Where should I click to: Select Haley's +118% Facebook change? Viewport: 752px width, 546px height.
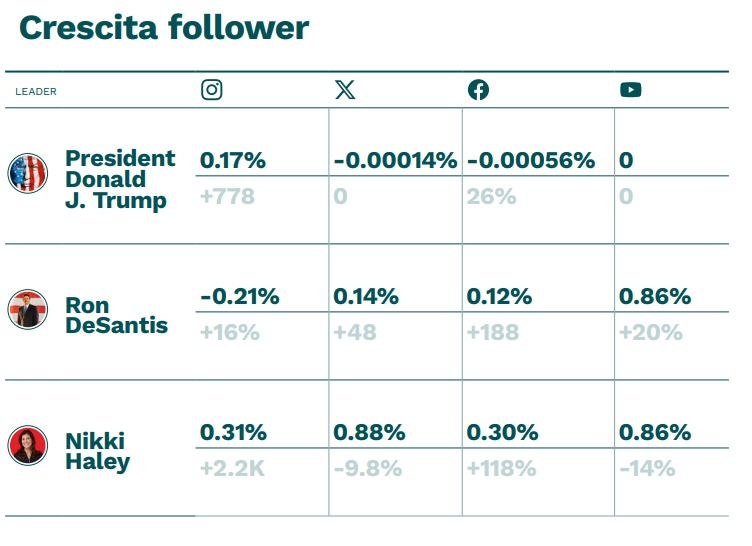click(502, 469)
